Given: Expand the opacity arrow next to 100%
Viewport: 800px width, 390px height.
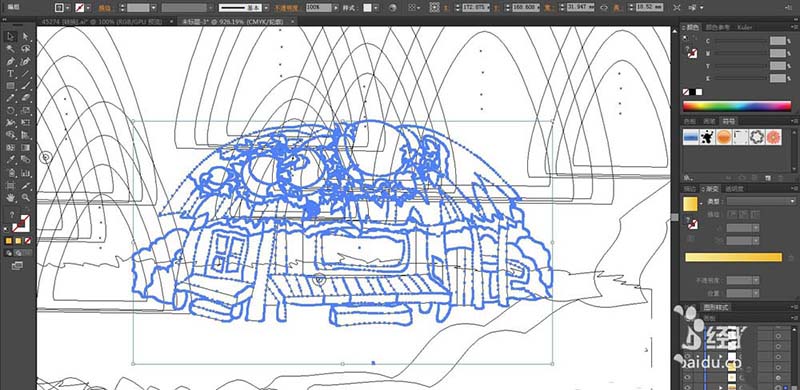Looking at the screenshot, I should pos(335,8).
